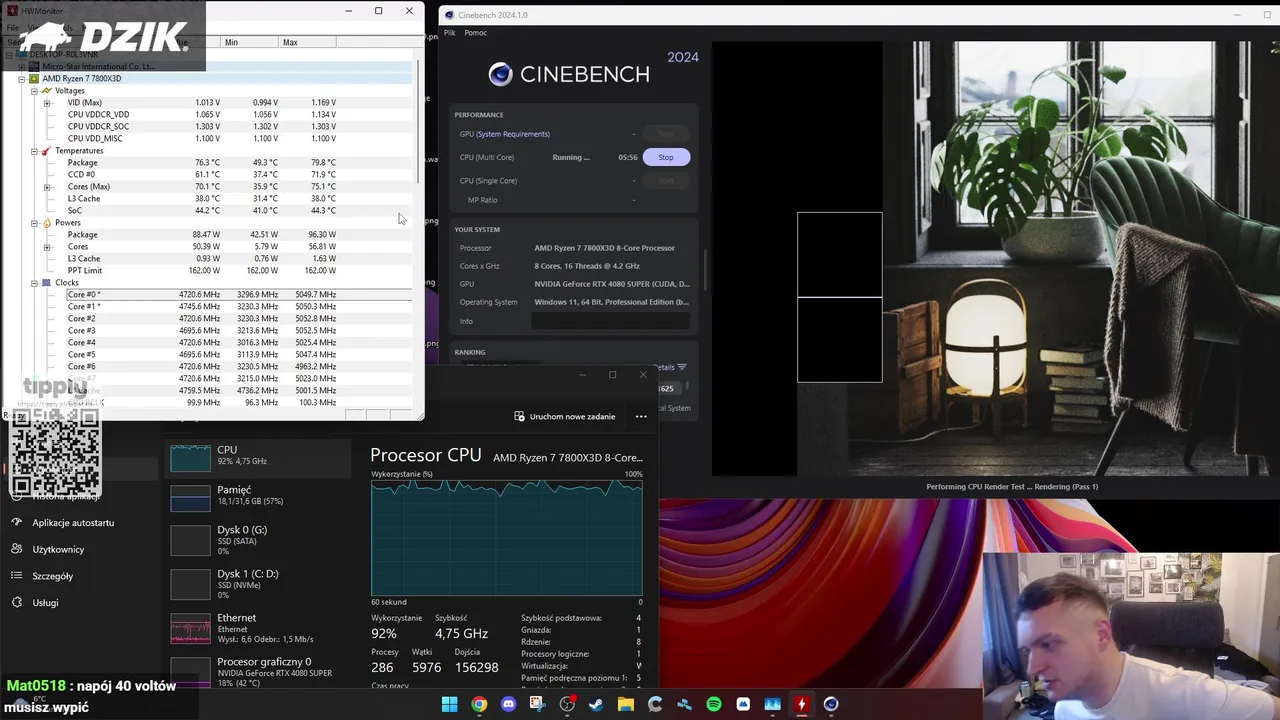Select the CPU VDDCR_SOC voltage row

[x=239, y=127]
